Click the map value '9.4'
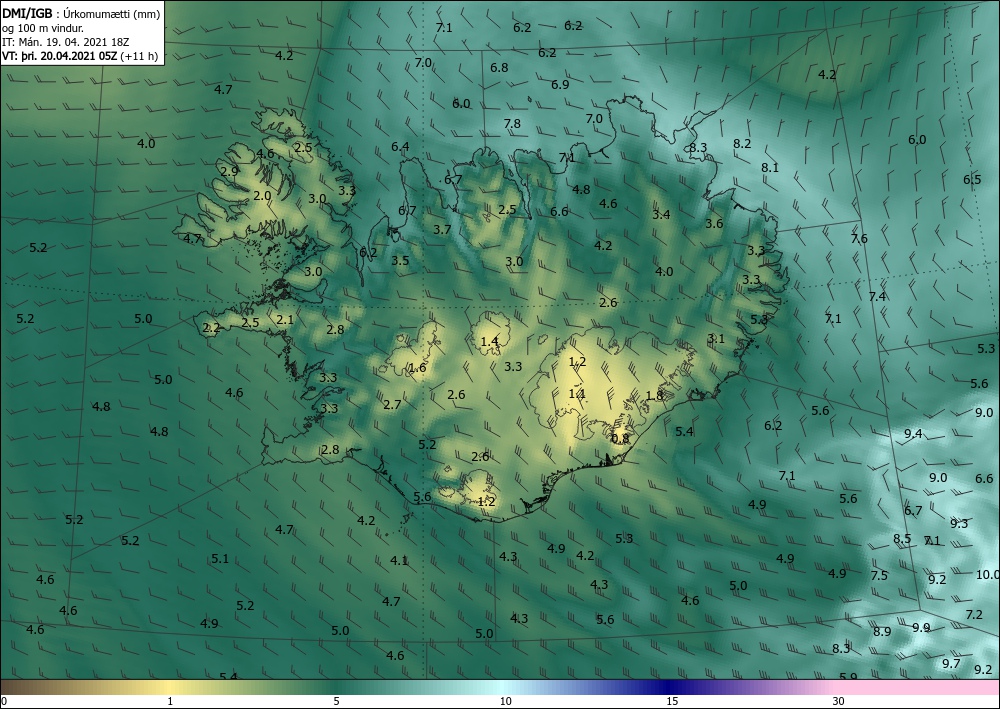Screen dimensions: 1000x709 913,434
